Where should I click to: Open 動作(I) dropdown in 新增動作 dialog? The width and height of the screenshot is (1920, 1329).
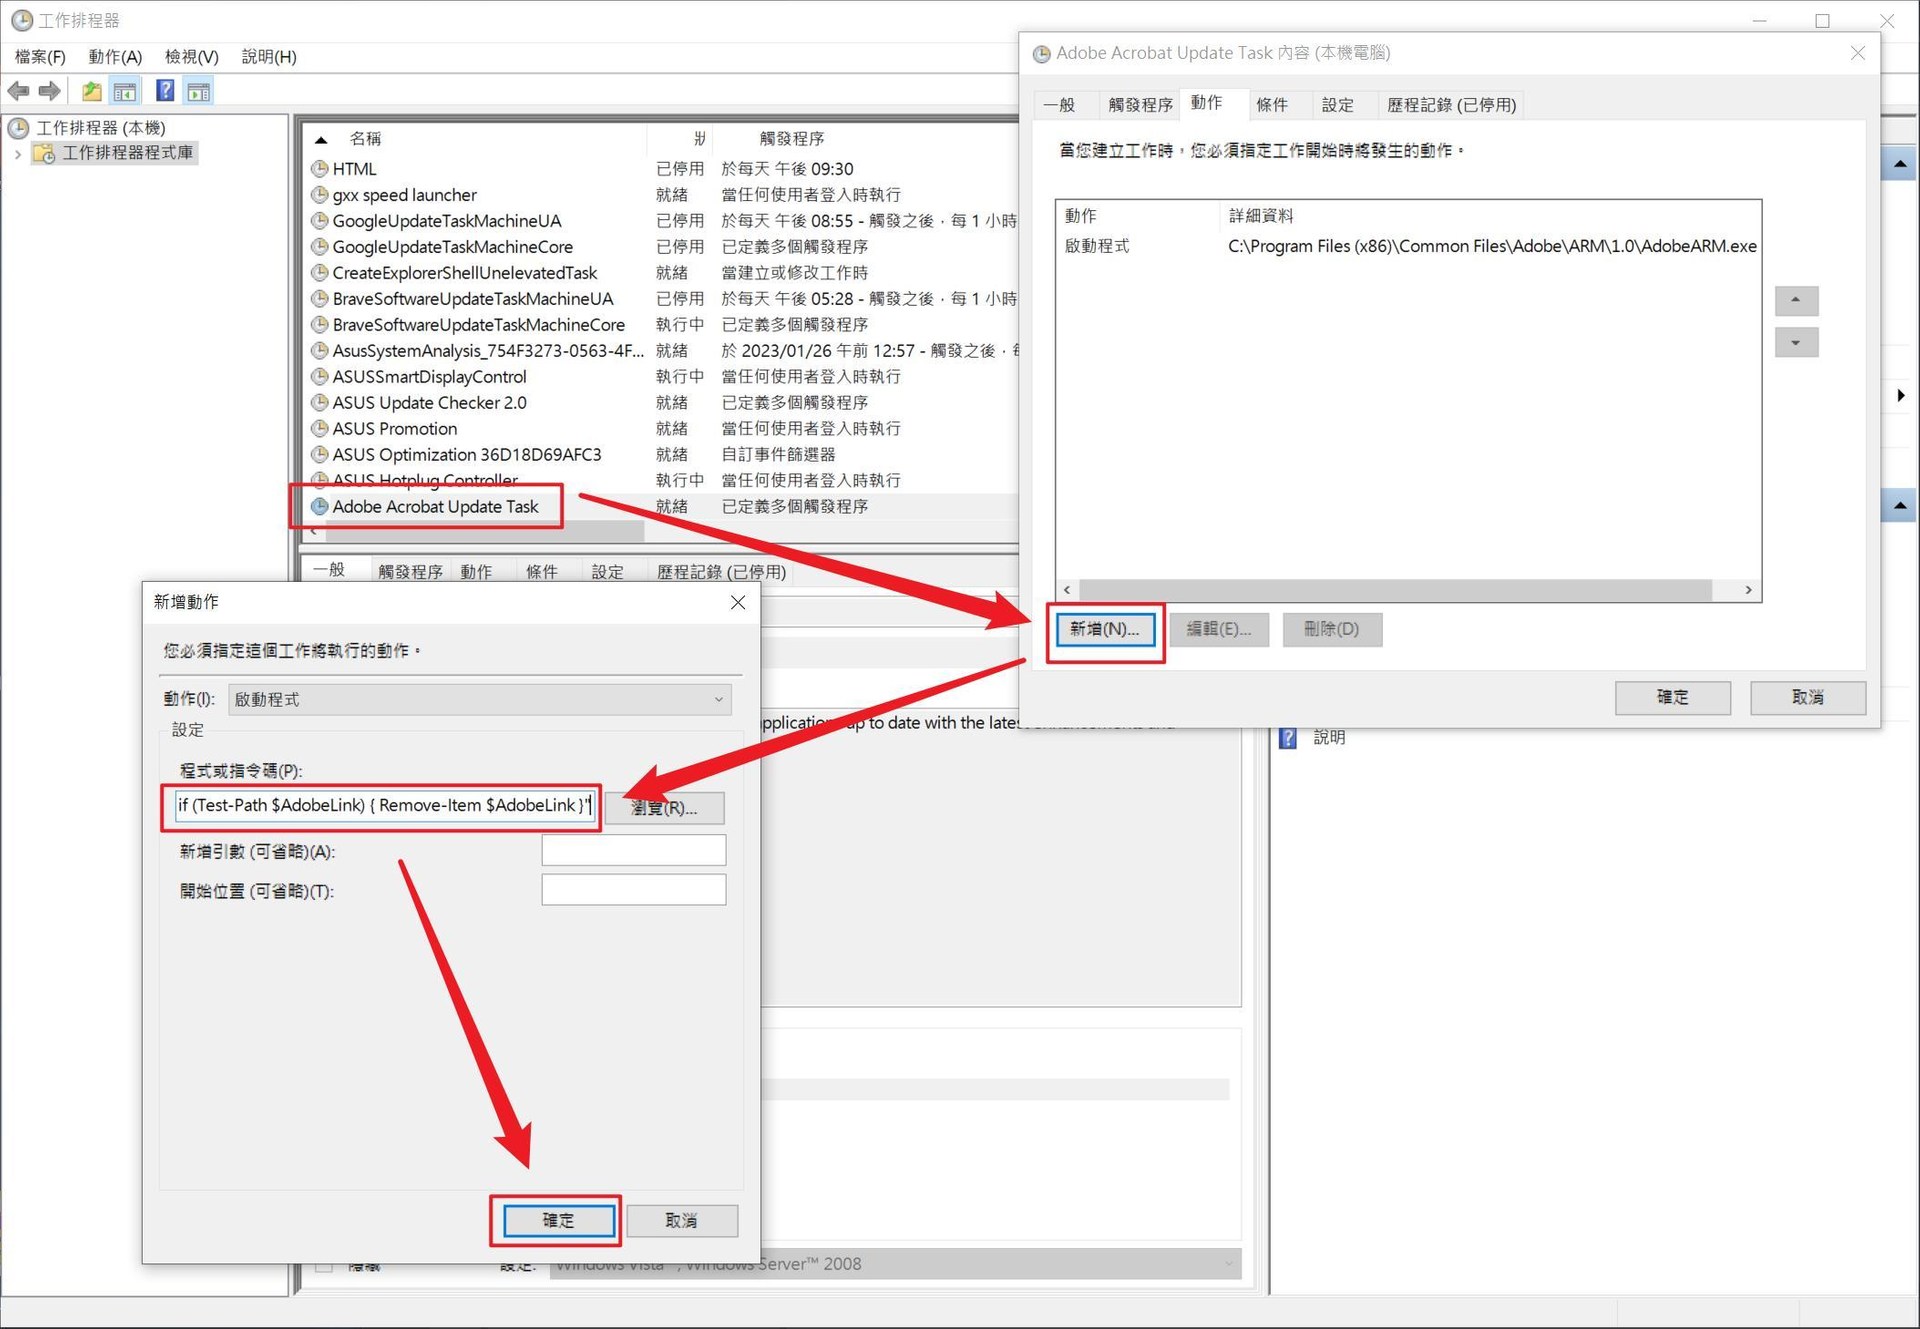[x=480, y=700]
